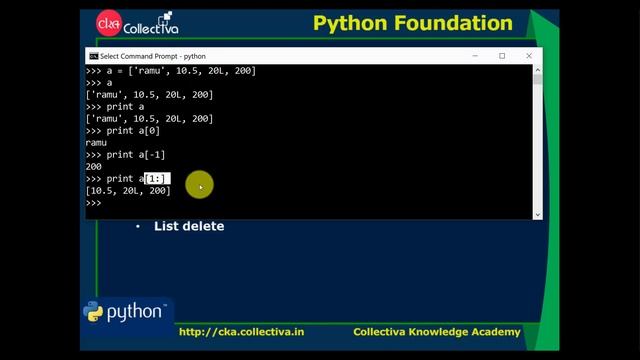Click the output '200' line

click(x=93, y=167)
